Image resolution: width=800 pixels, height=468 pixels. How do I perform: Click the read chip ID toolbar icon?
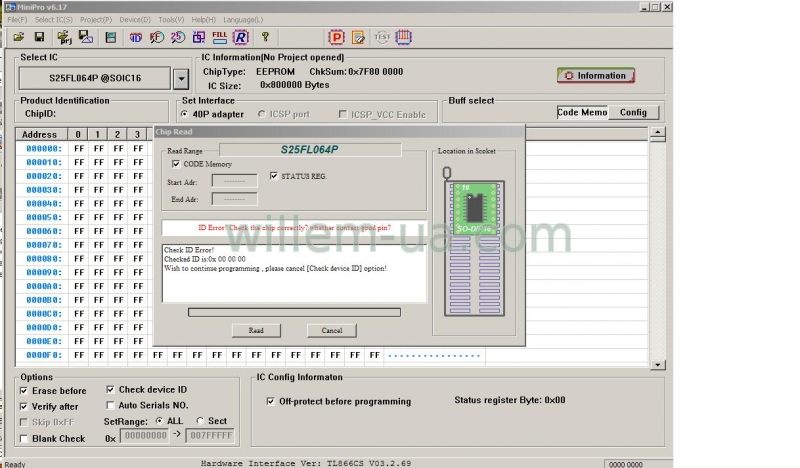pos(135,37)
